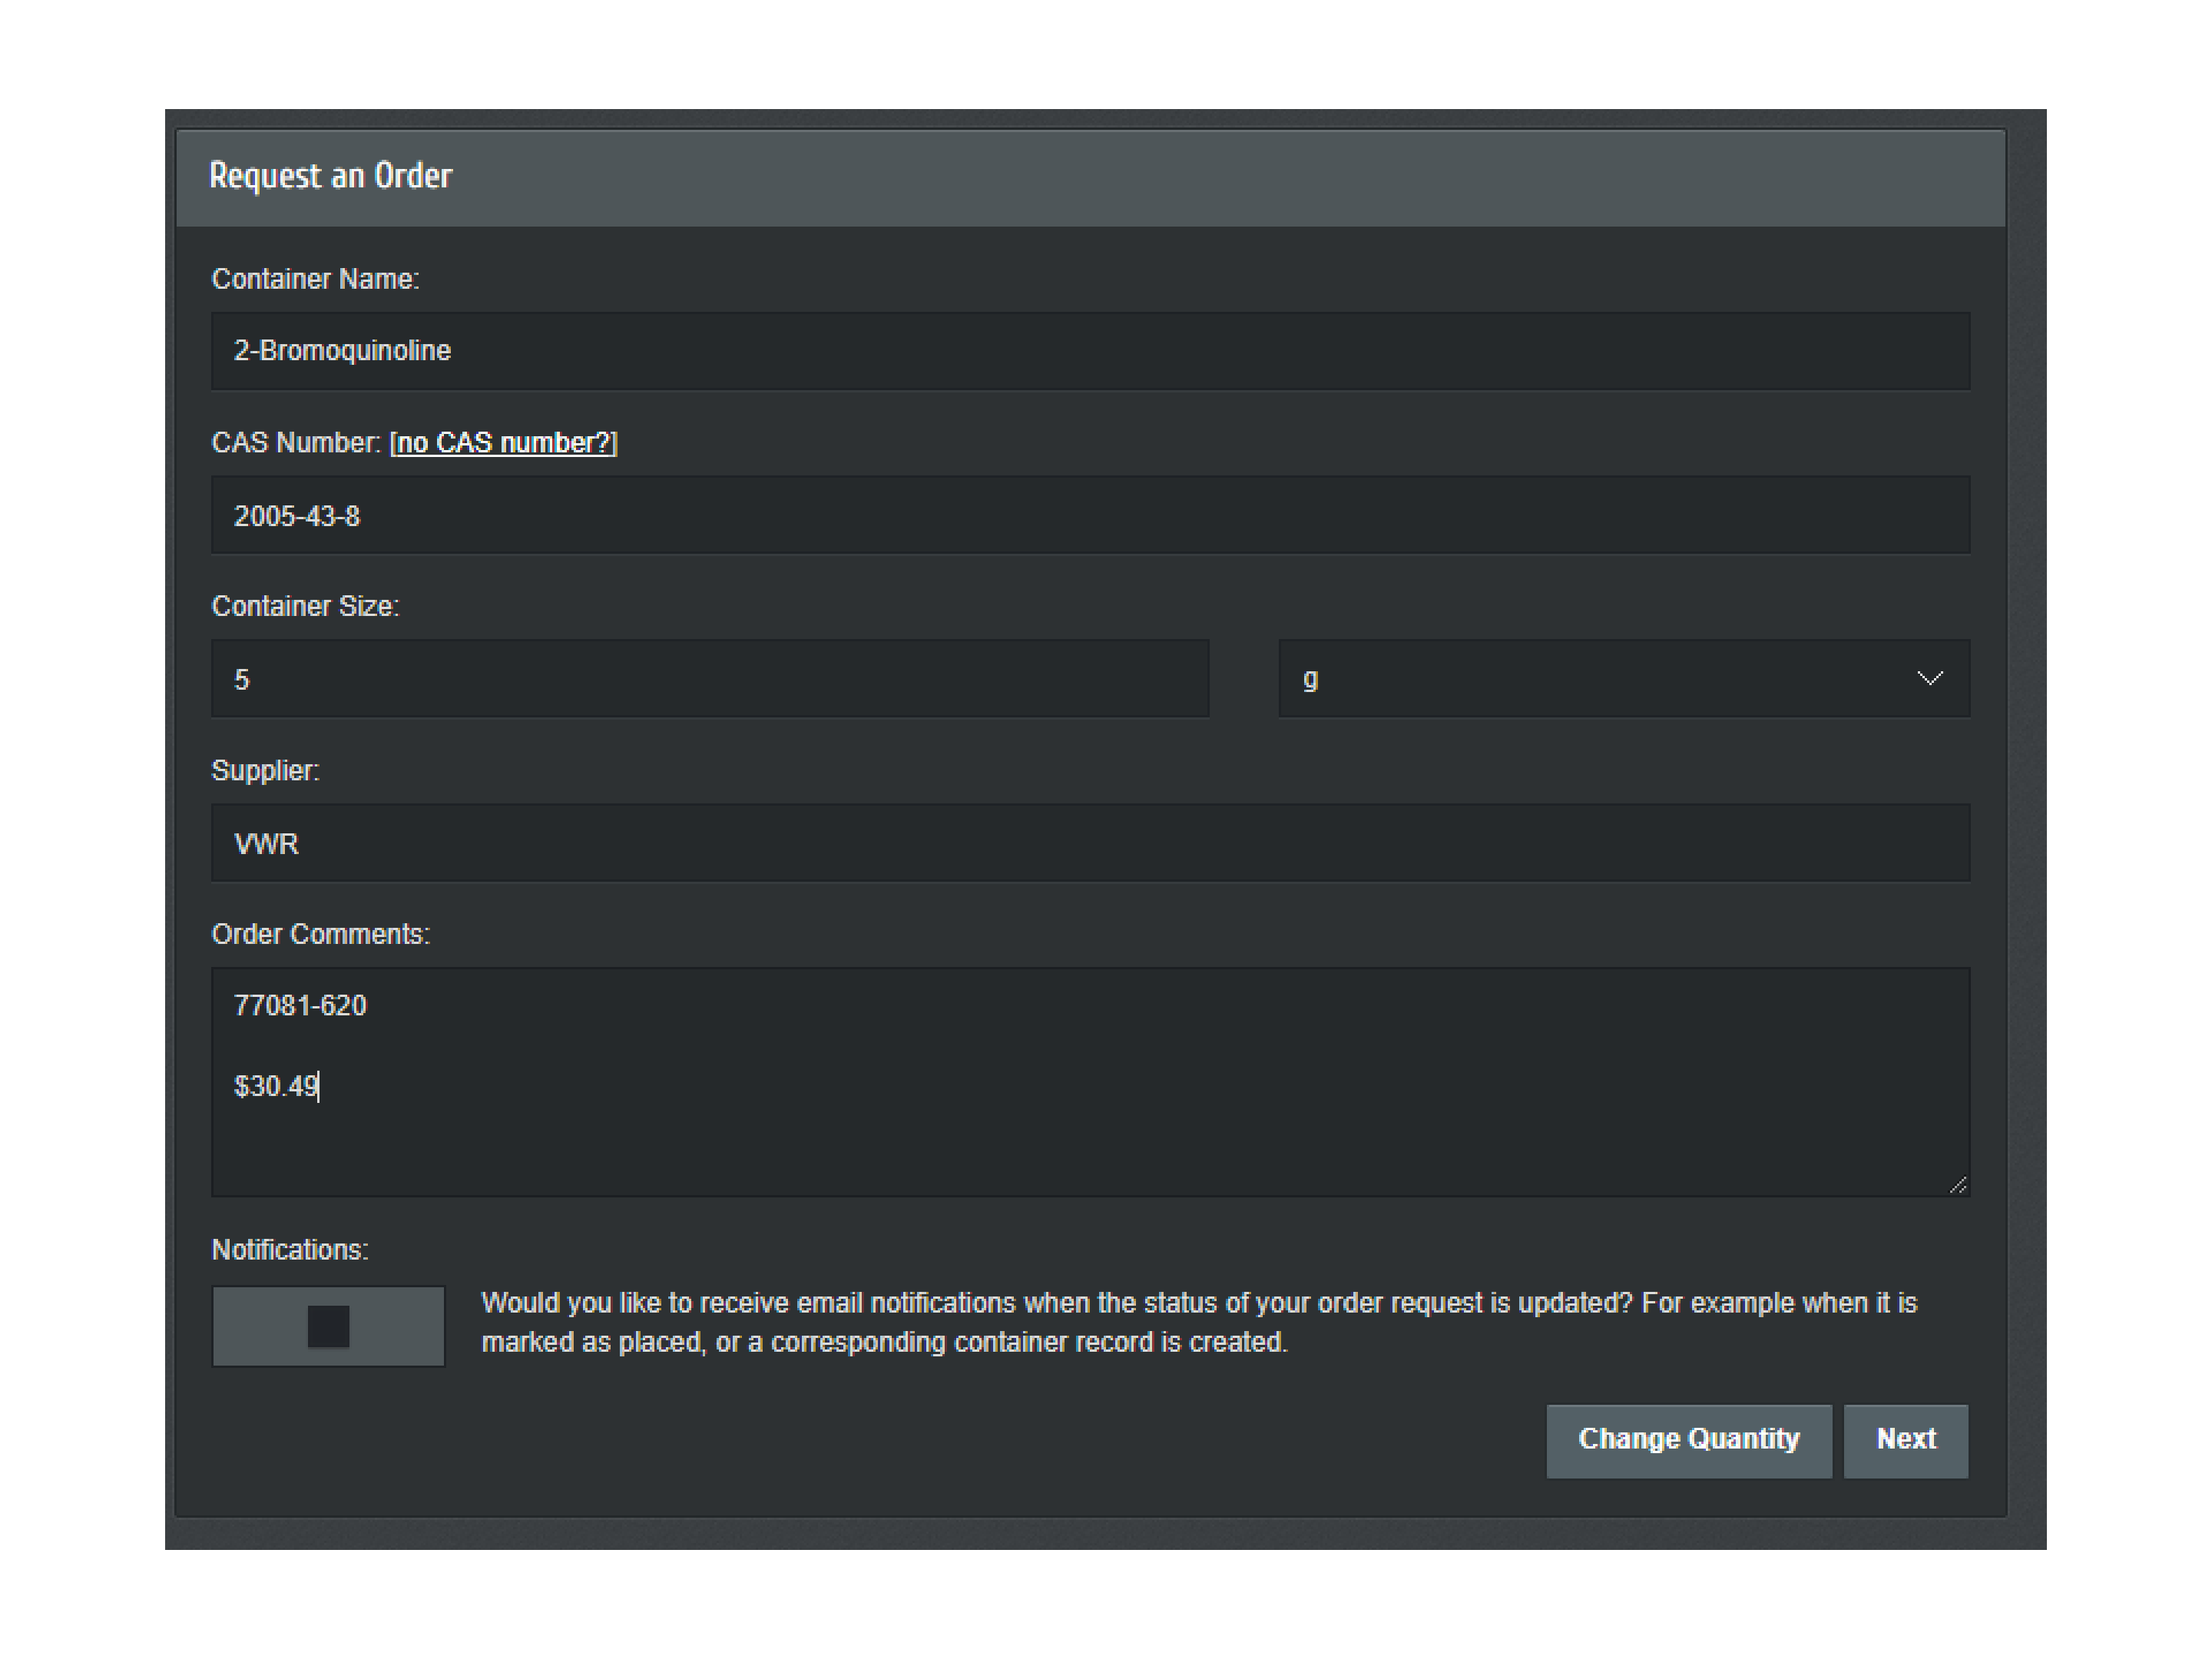The height and width of the screenshot is (1659, 2212).
Task: Open the '[no CAS number?]' link
Action: (x=503, y=442)
